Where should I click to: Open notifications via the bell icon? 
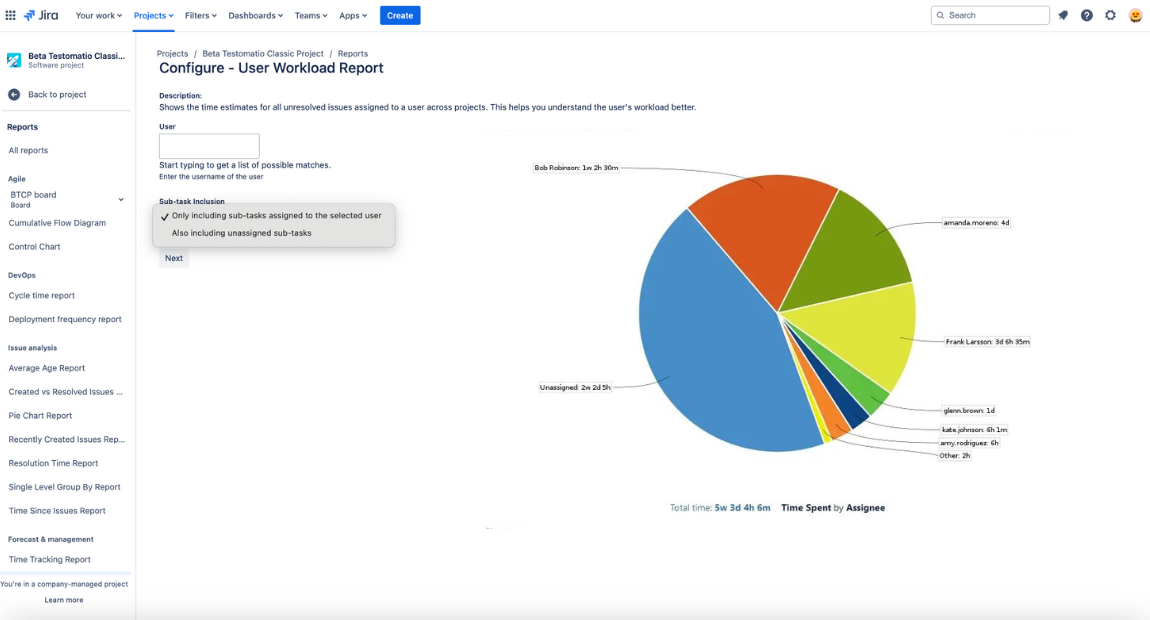coord(1062,15)
